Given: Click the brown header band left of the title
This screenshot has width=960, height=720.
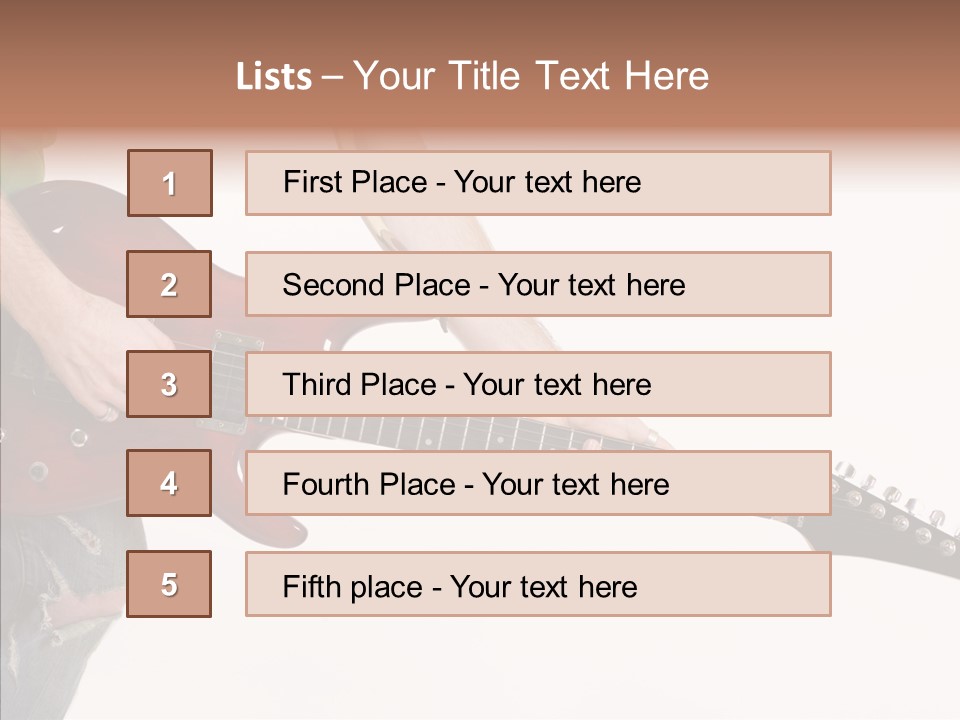Looking at the screenshot, I should click(x=110, y=75).
